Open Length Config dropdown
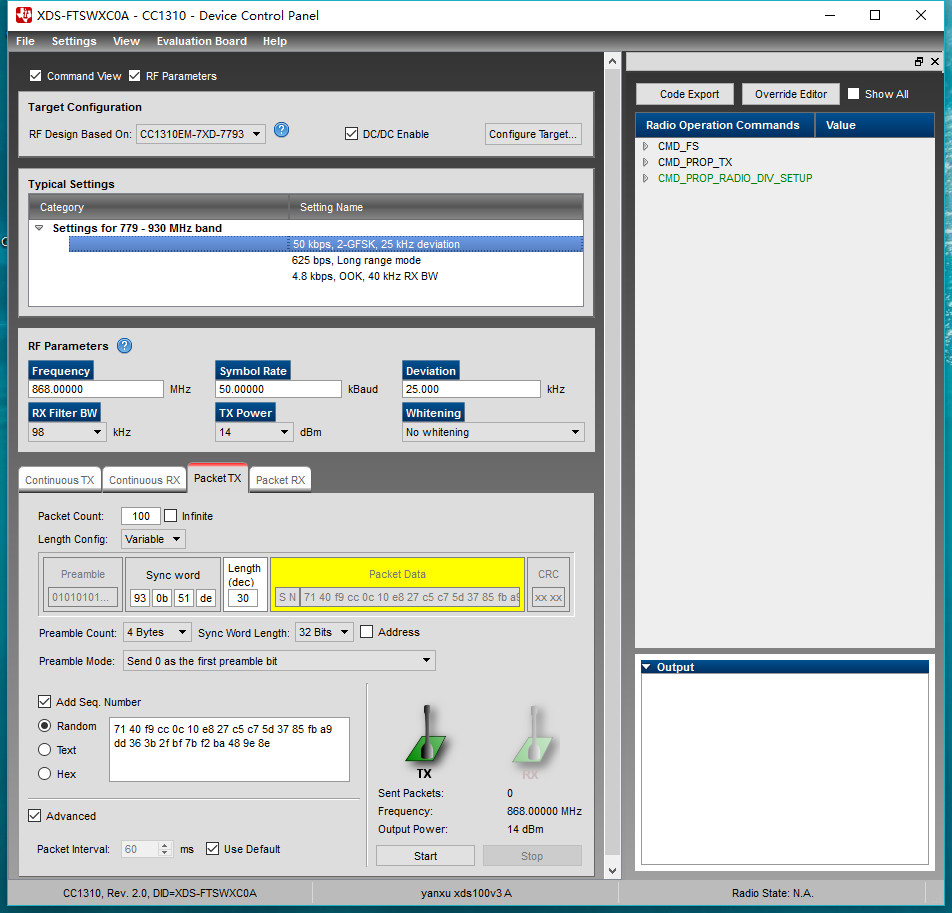Screen dimensions: 952x913 (153, 539)
